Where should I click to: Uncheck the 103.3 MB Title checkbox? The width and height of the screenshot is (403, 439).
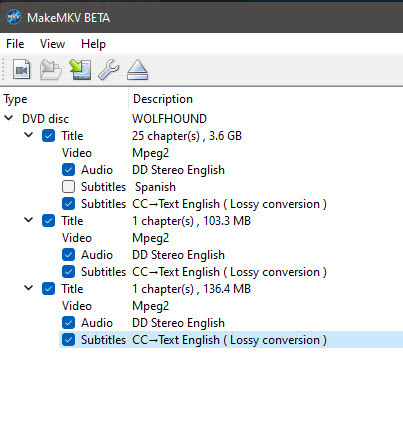[49, 221]
